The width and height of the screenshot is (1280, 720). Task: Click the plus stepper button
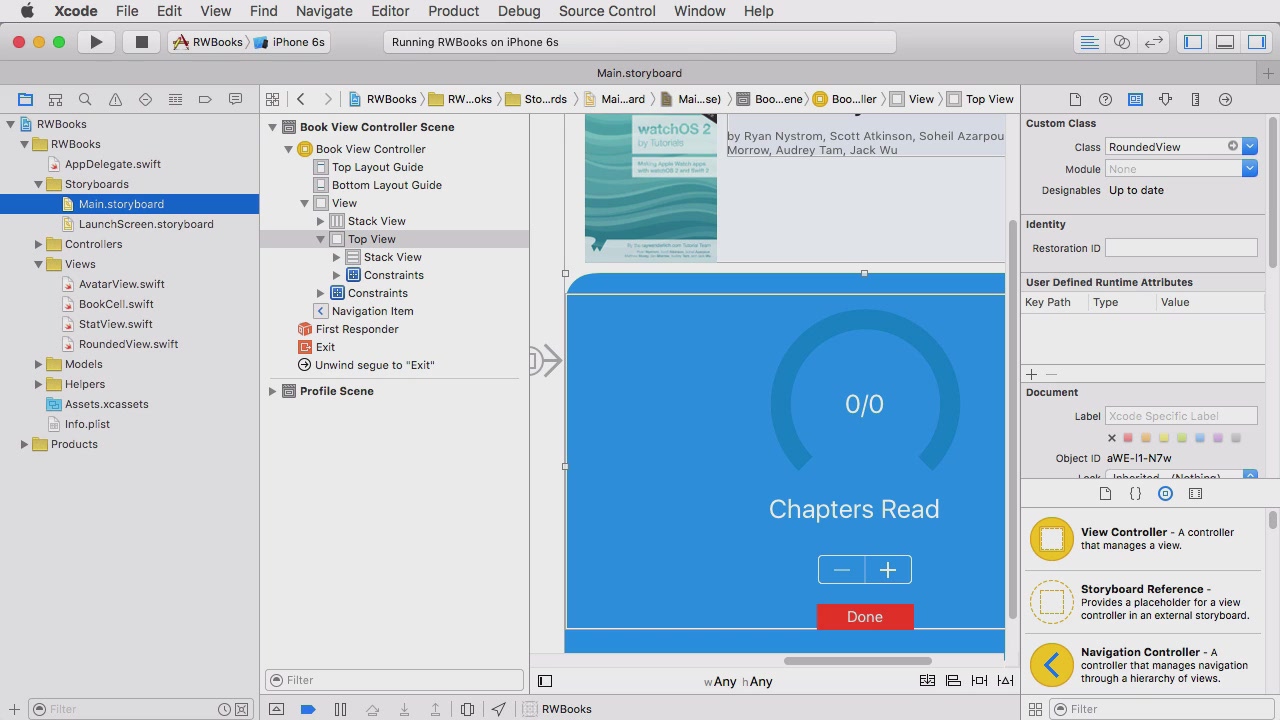click(888, 570)
